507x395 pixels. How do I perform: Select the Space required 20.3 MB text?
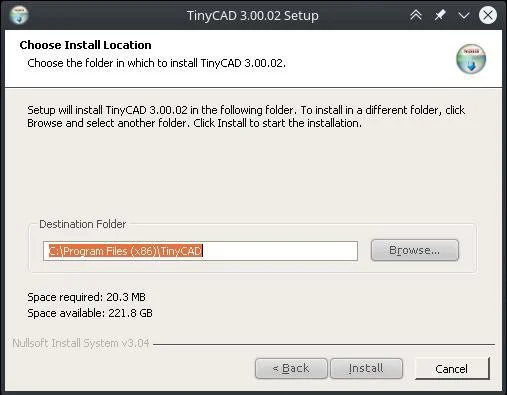click(x=86, y=297)
